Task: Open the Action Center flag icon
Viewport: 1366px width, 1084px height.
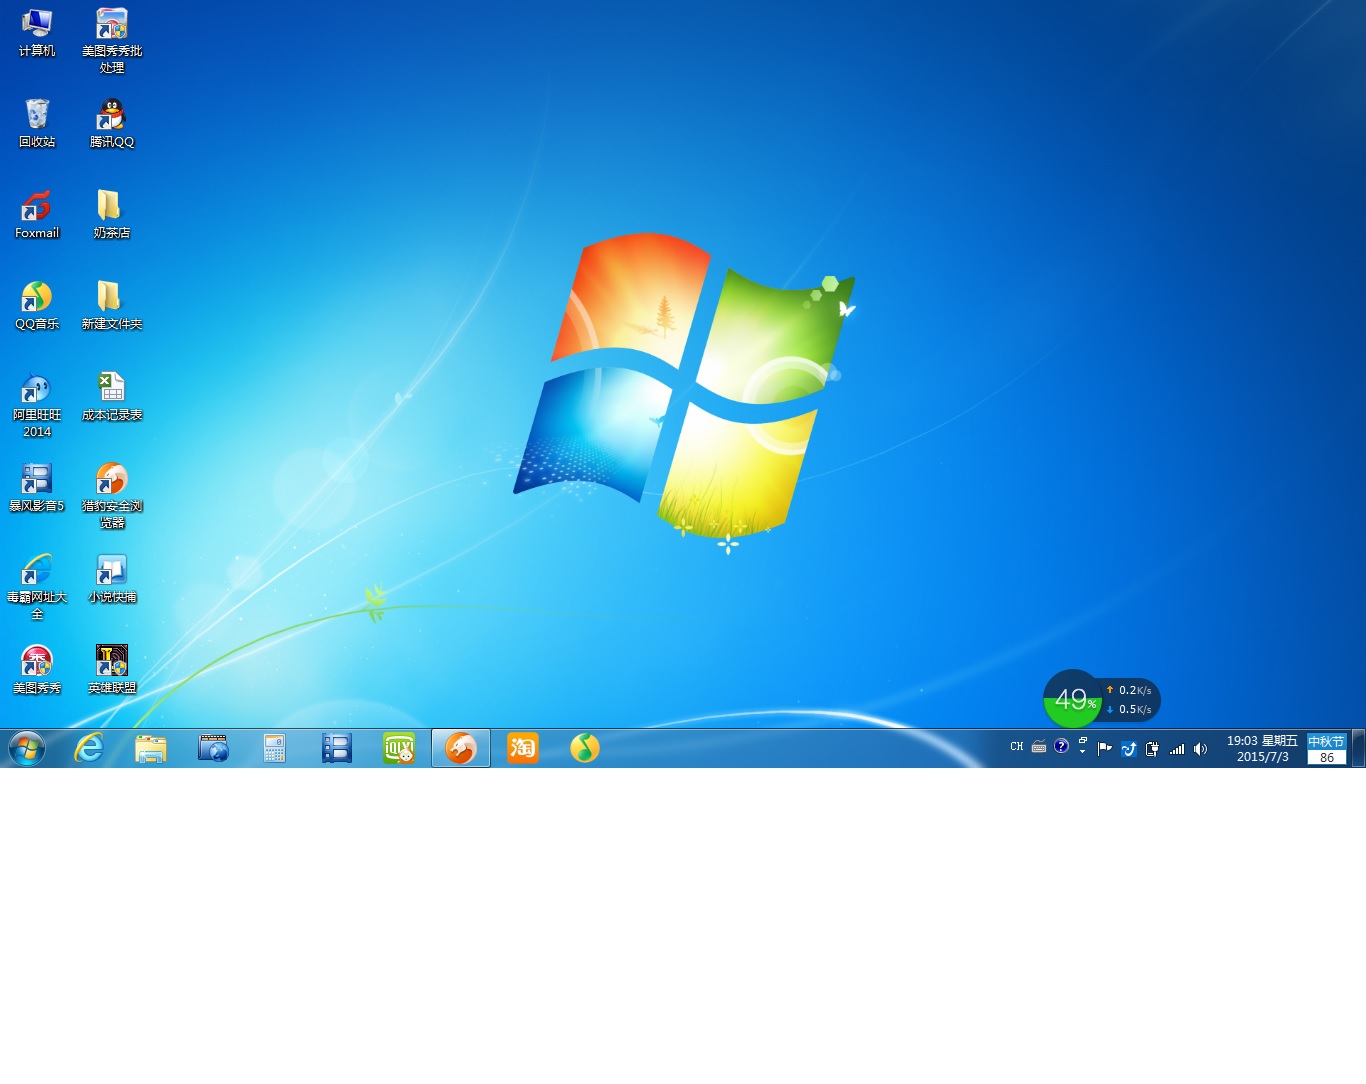Action: pyautogui.click(x=1105, y=748)
